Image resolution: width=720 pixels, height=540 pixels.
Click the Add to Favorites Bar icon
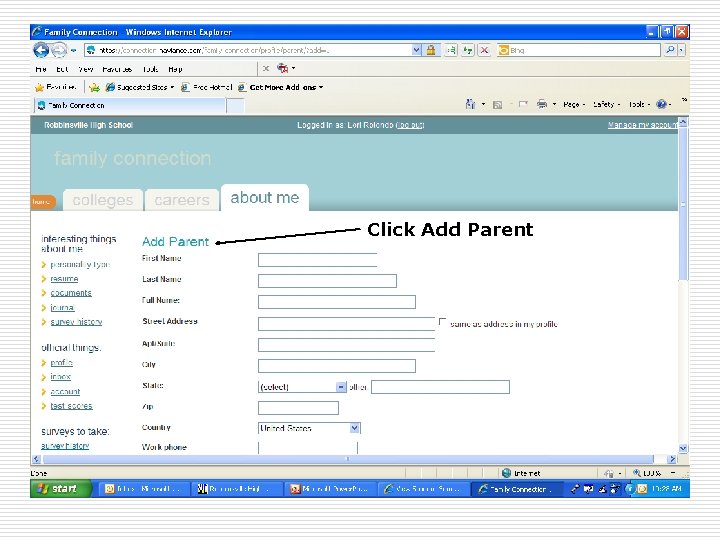tap(94, 87)
